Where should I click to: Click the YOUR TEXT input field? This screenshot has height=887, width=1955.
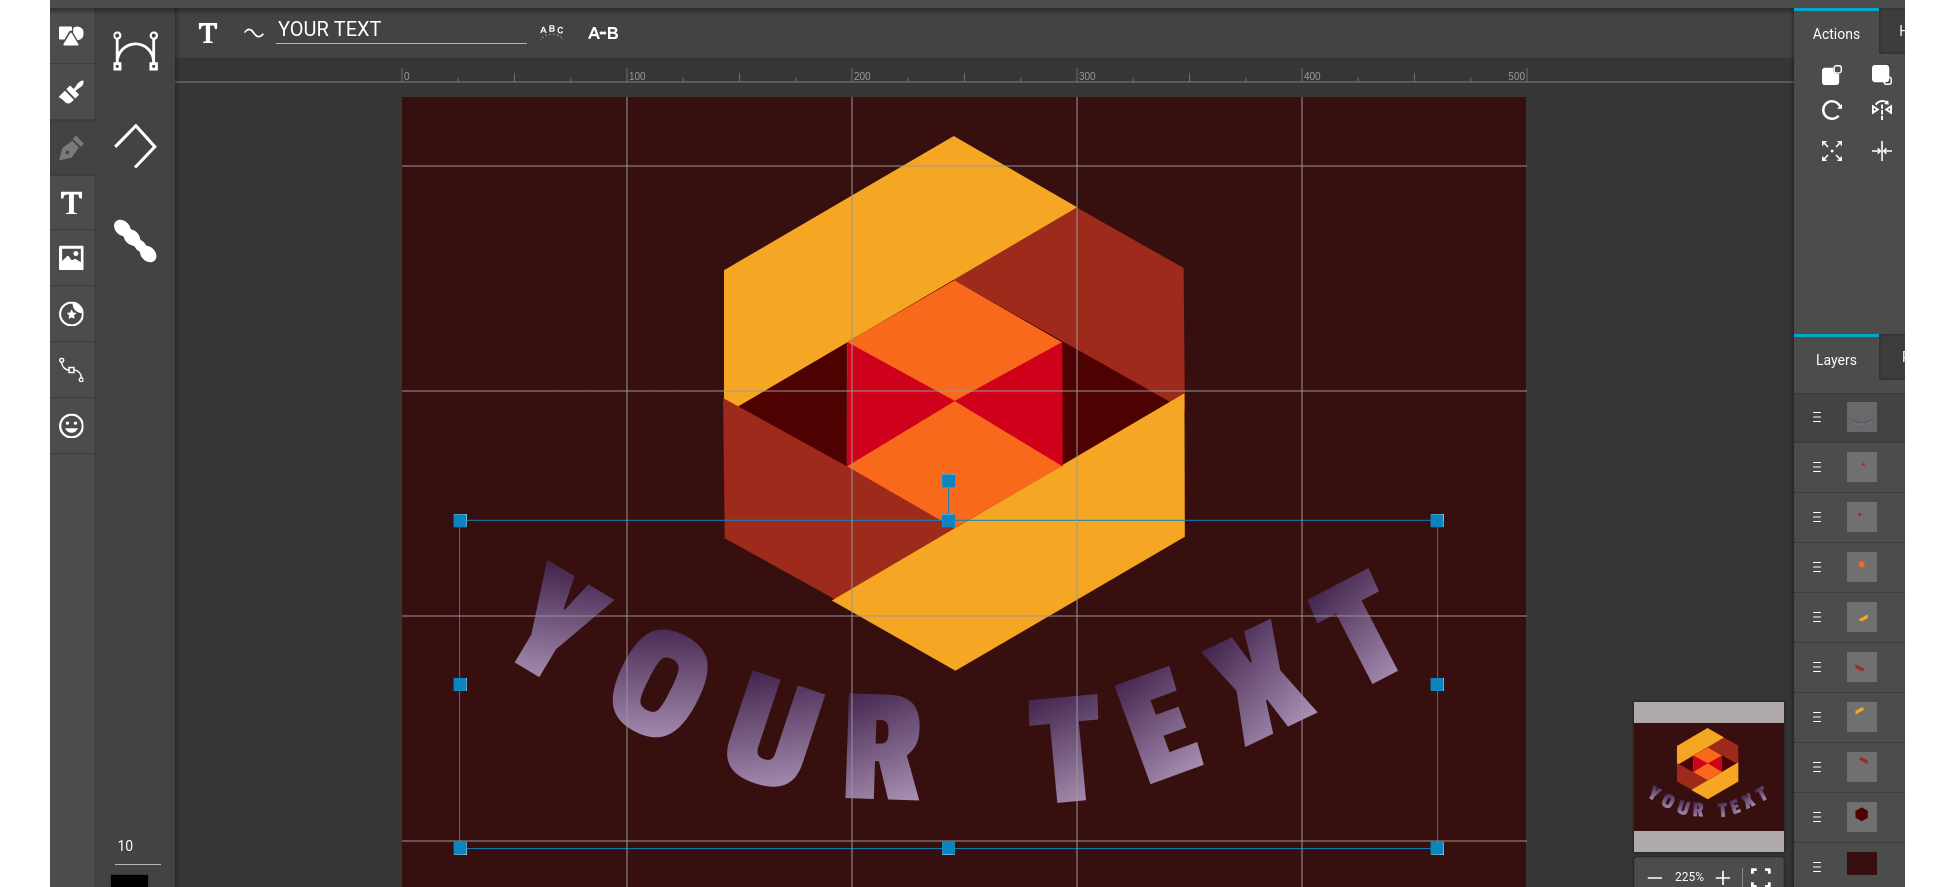point(400,30)
